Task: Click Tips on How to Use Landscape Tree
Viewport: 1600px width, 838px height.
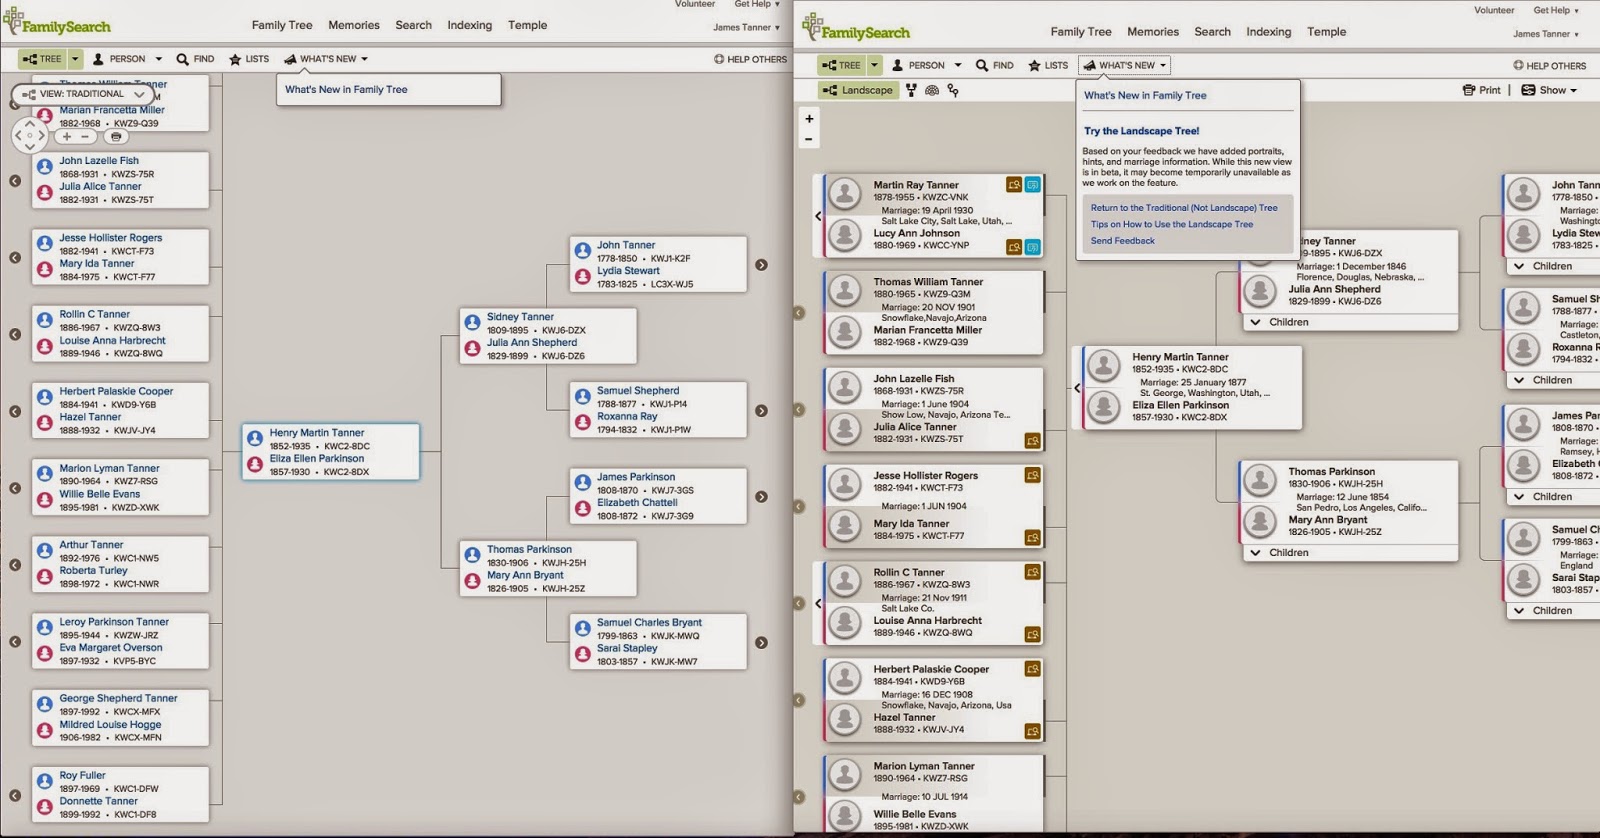Action: click(x=1171, y=224)
